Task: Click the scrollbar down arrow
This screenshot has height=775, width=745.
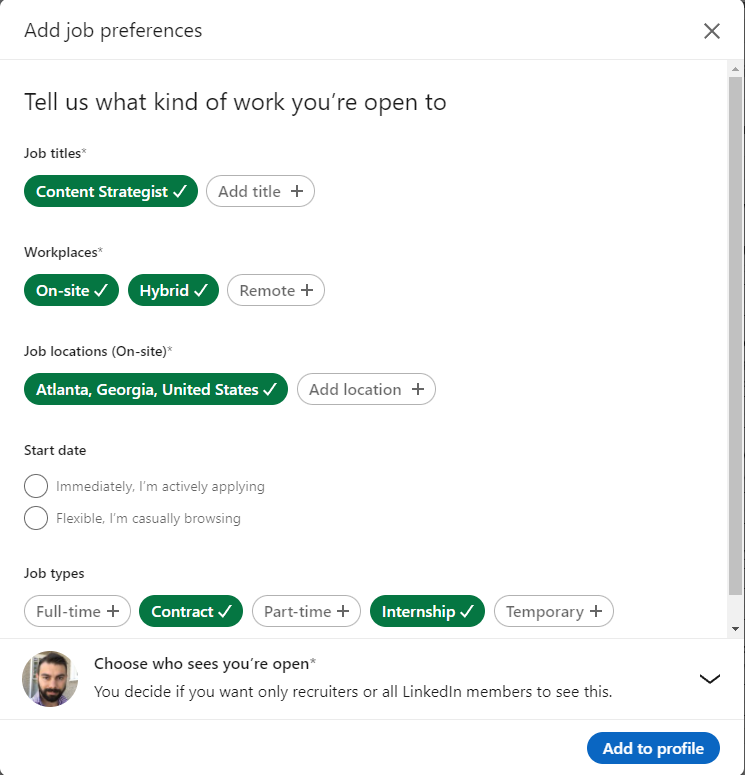Action: click(735, 629)
